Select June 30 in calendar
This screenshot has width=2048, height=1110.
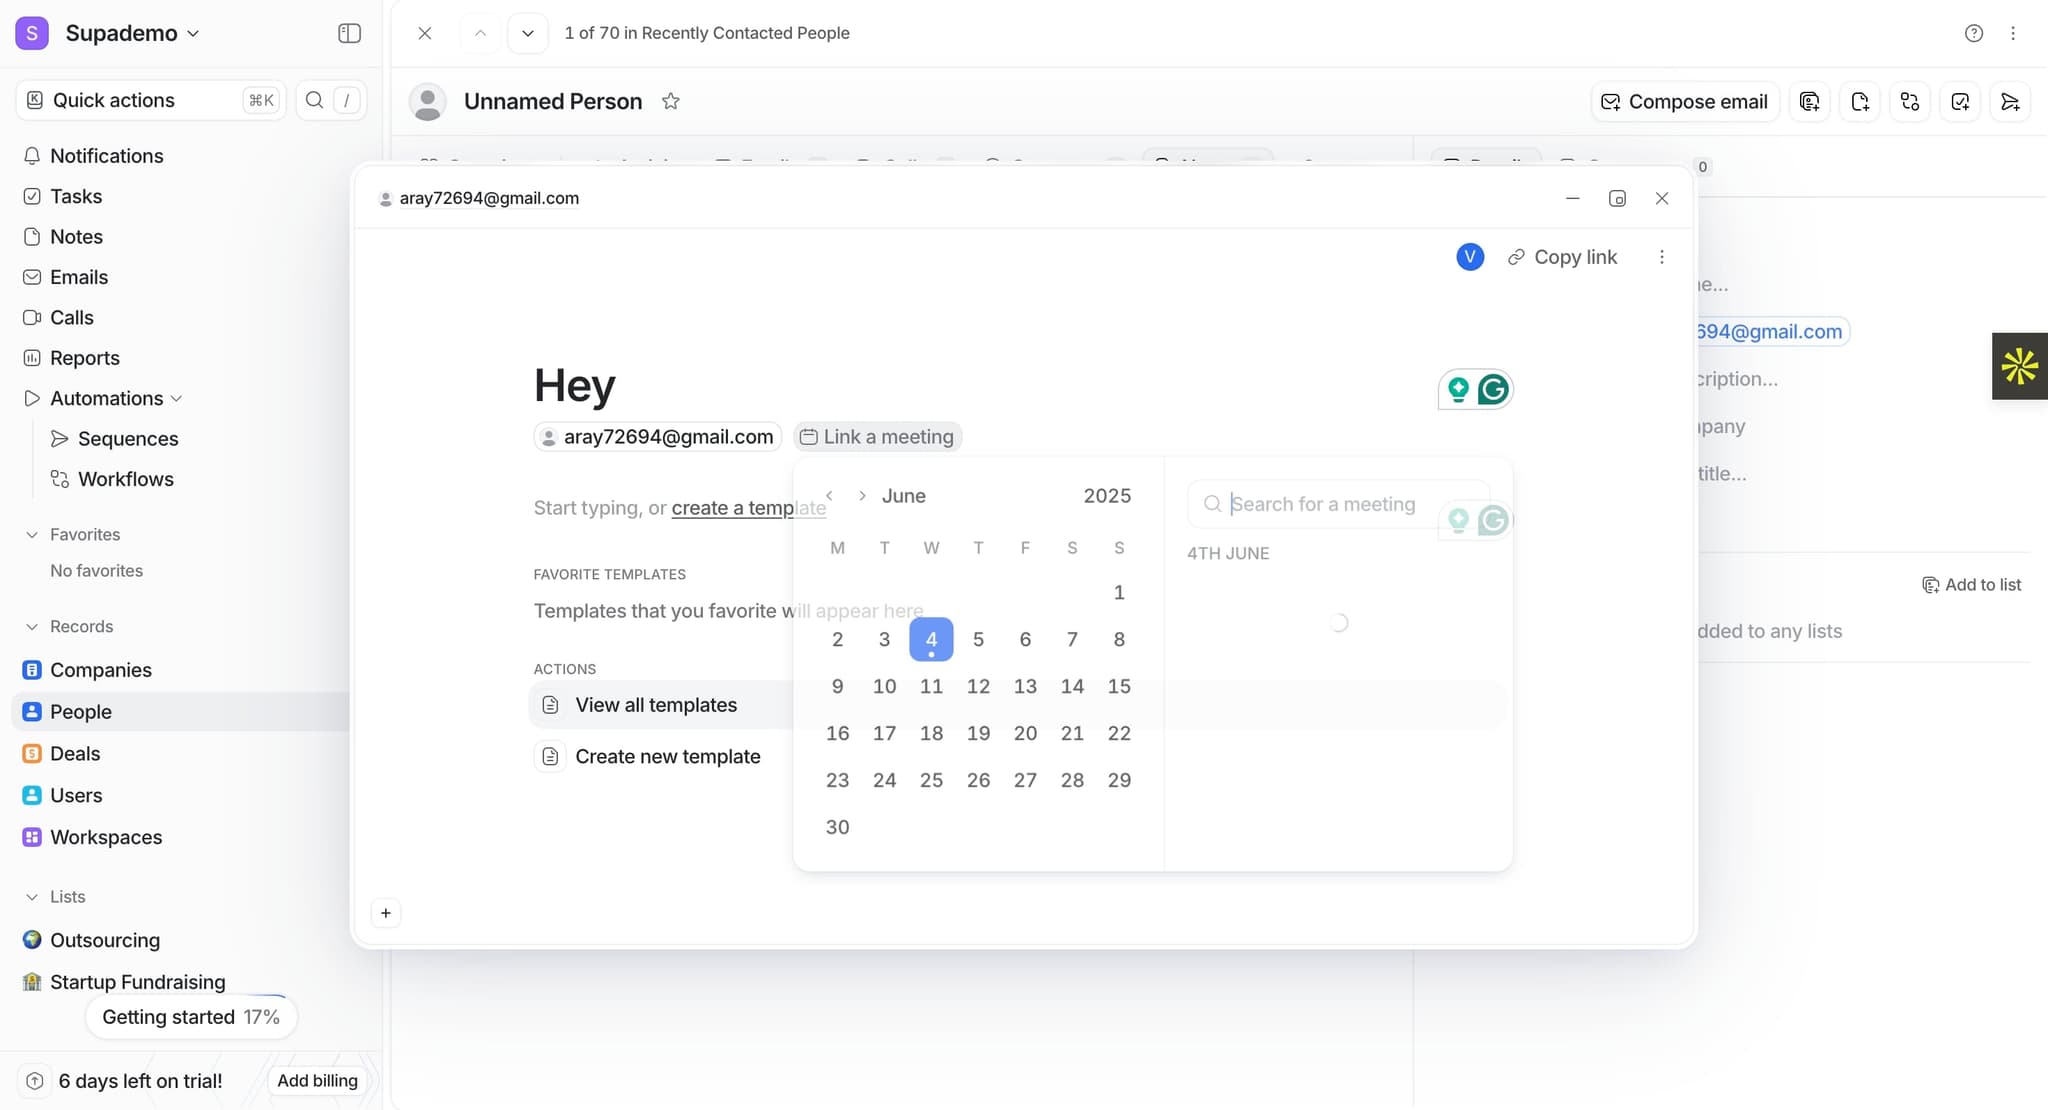[838, 828]
